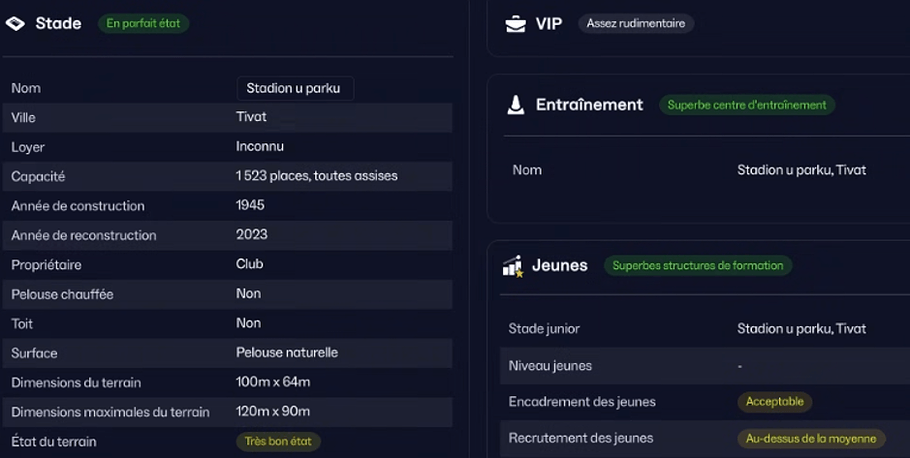Click pitch dimensions 100m x 64m
Screen dimensions: 910x458
click(273, 382)
